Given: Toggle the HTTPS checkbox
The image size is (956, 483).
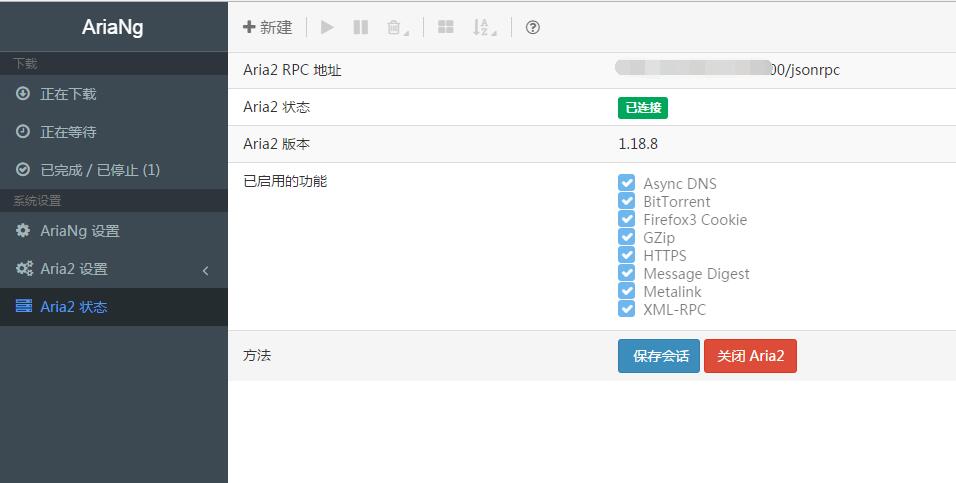Looking at the screenshot, I should [626, 254].
